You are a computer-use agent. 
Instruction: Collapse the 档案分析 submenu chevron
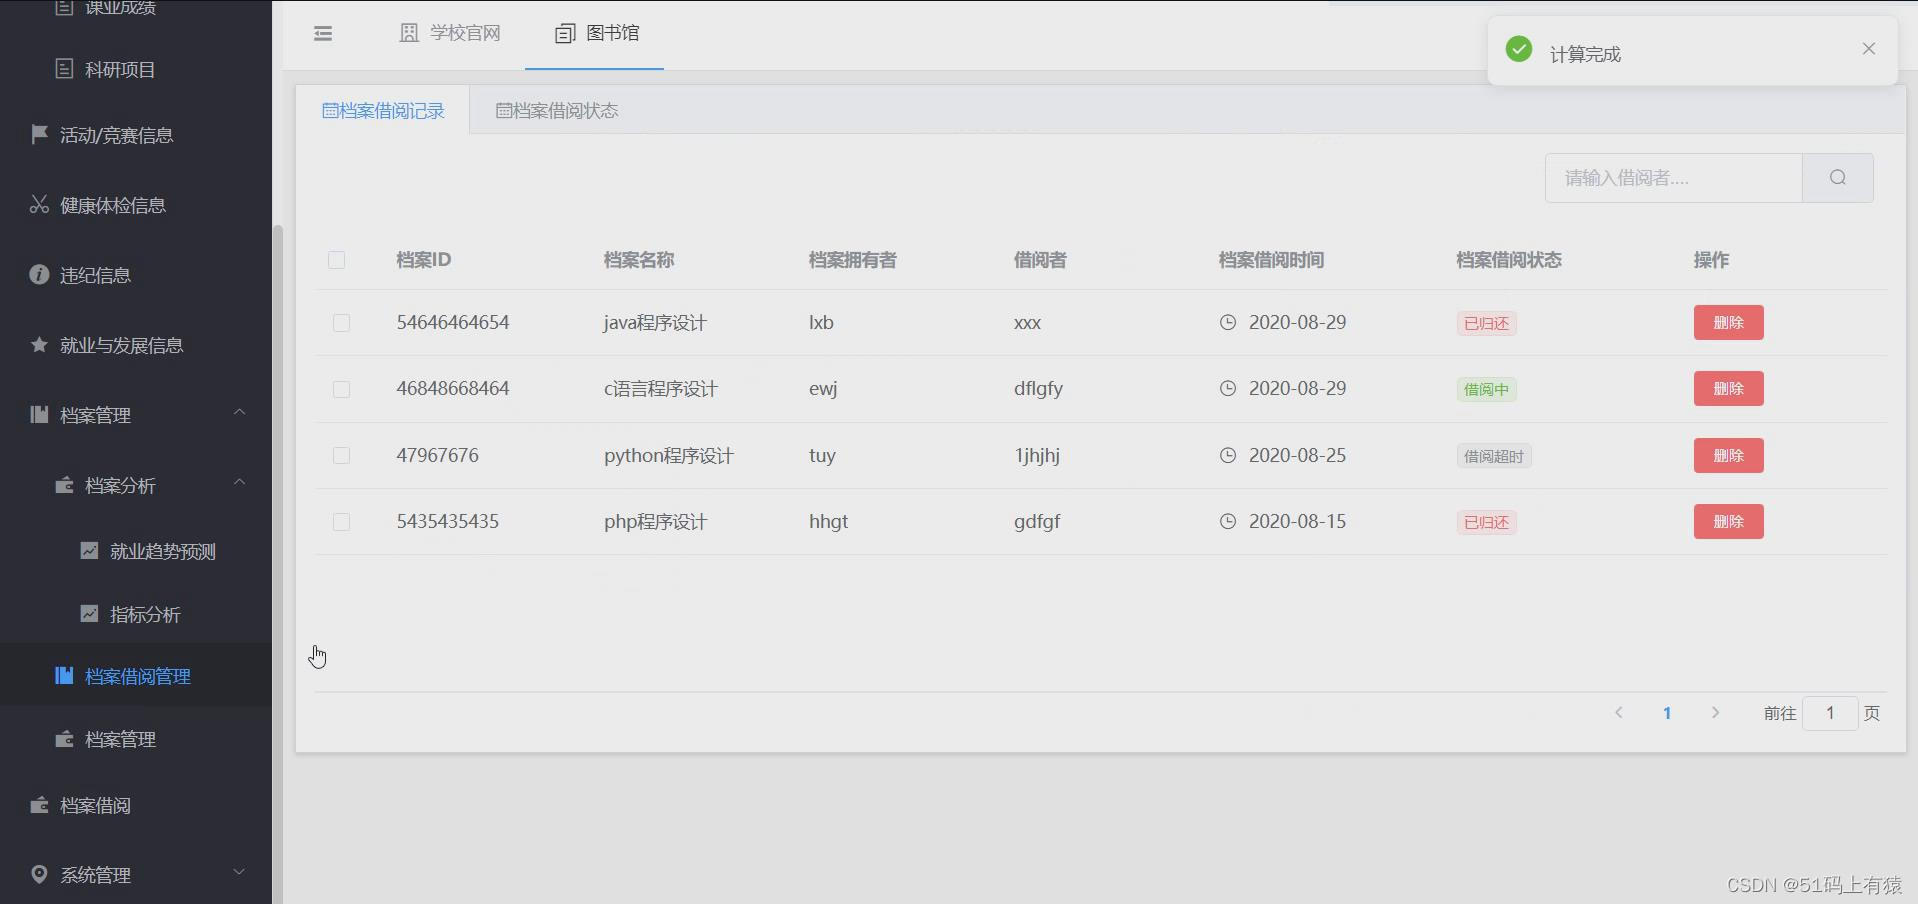(239, 482)
